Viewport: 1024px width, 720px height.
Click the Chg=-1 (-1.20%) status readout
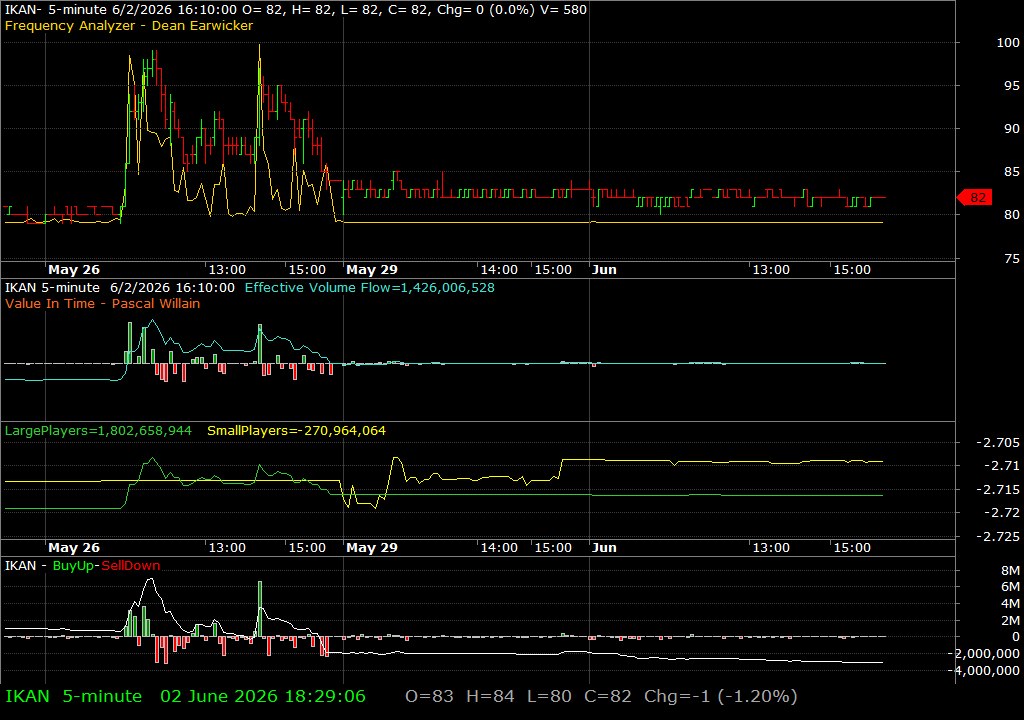point(720,696)
